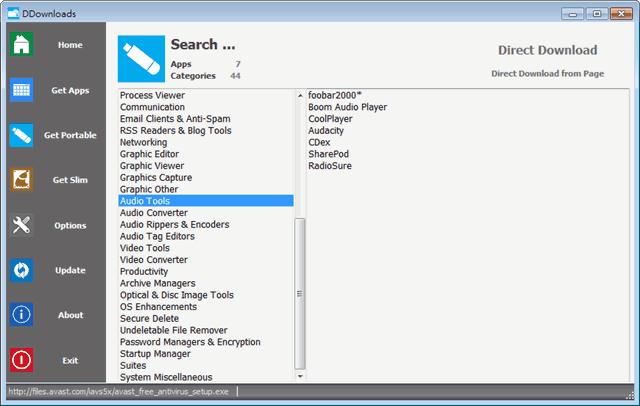
Task: Open Get Apps grid icon
Action: [22, 90]
